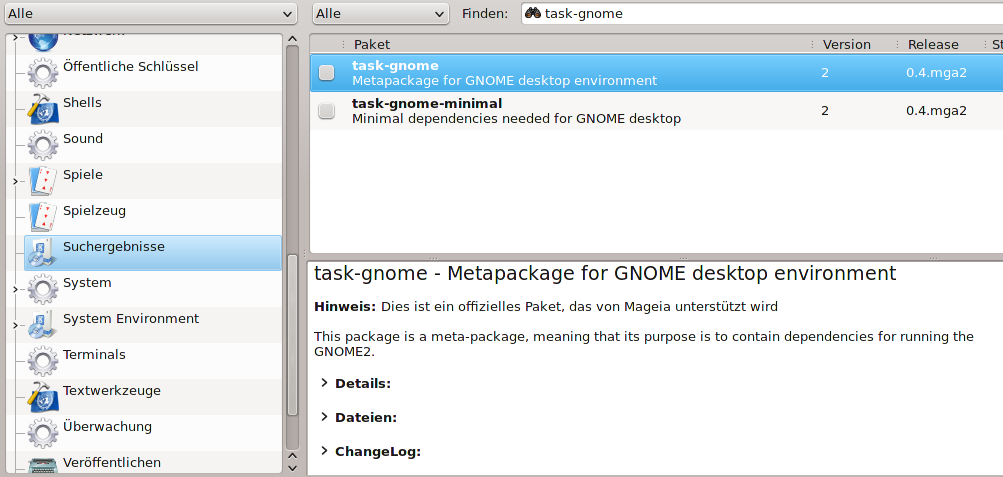Select the Sound category label
This screenshot has height=477, width=1003.
tap(83, 138)
